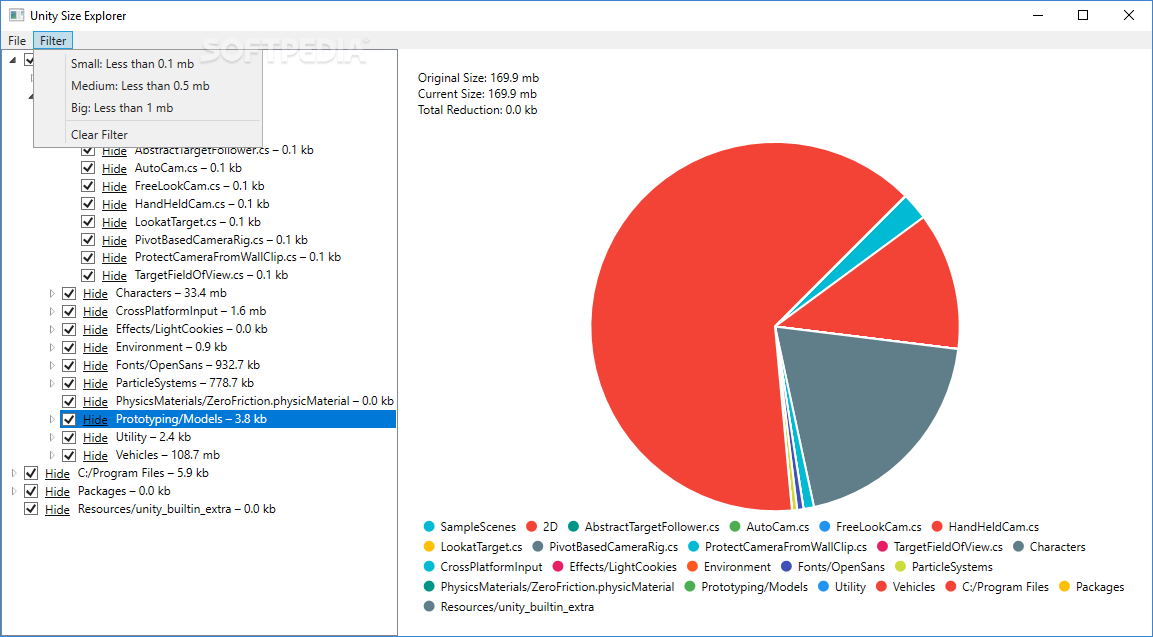The image size is (1153, 637).
Task: Uncheck the Prototyping/Models checkbox
Action: click(x=69, y=419)
